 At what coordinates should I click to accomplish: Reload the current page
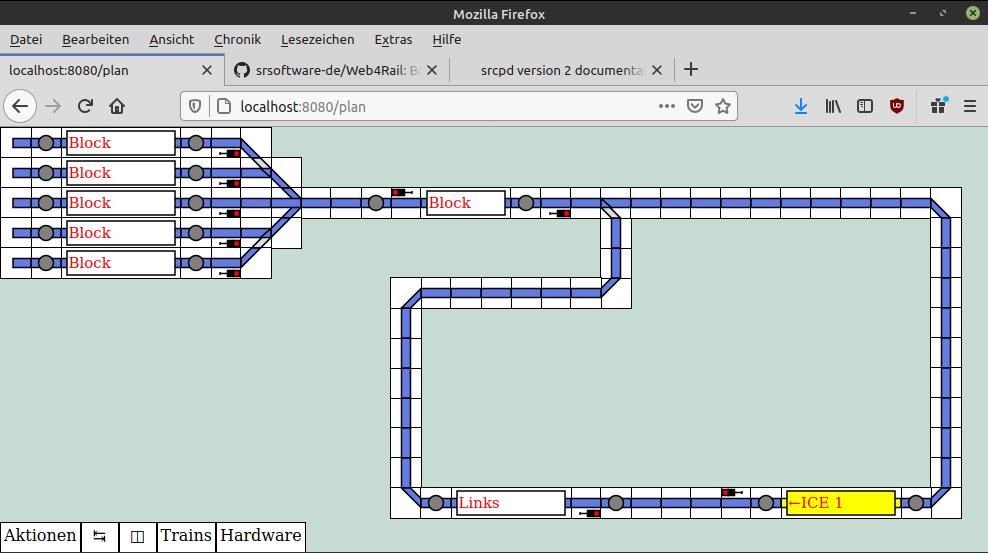86,106
